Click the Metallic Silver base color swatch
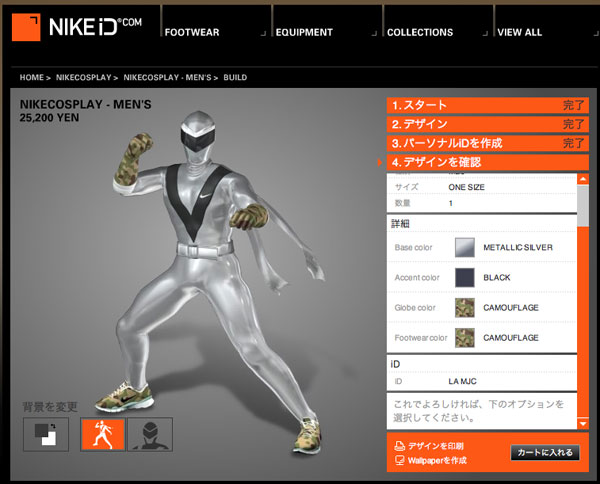The height and width of the screenshot is (484, 600). click(x=465, y=248)
